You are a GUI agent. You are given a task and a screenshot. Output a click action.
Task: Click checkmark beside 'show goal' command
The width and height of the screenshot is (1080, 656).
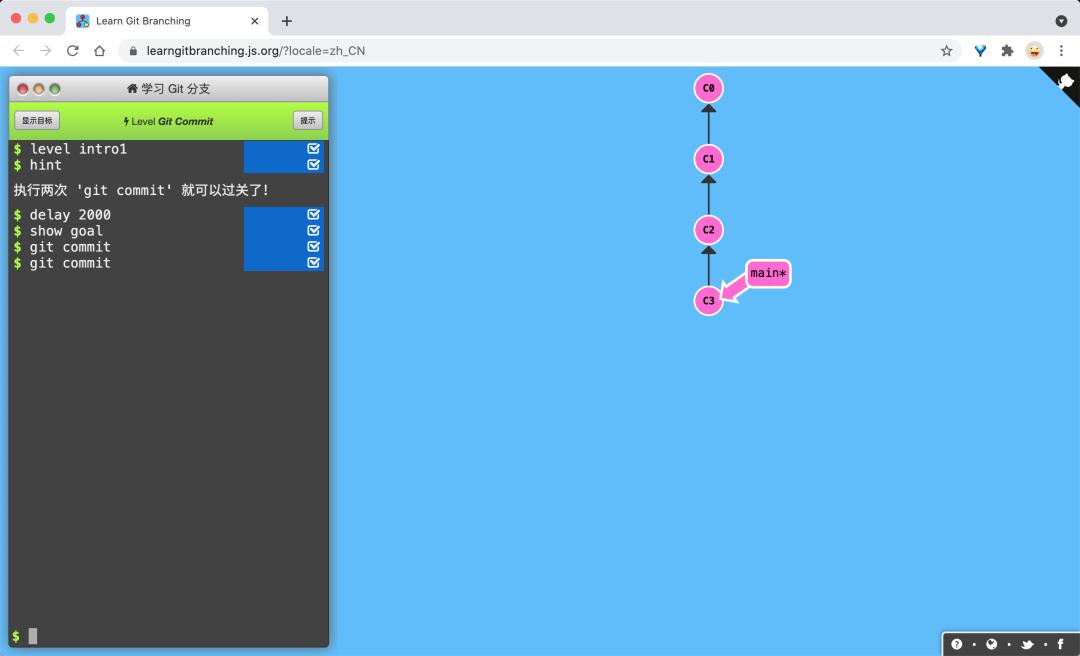click(313, 230)
